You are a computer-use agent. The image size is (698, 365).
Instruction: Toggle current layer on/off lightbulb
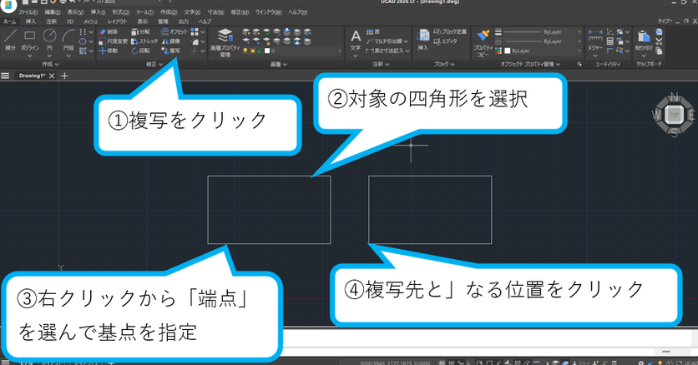point(245,51)
